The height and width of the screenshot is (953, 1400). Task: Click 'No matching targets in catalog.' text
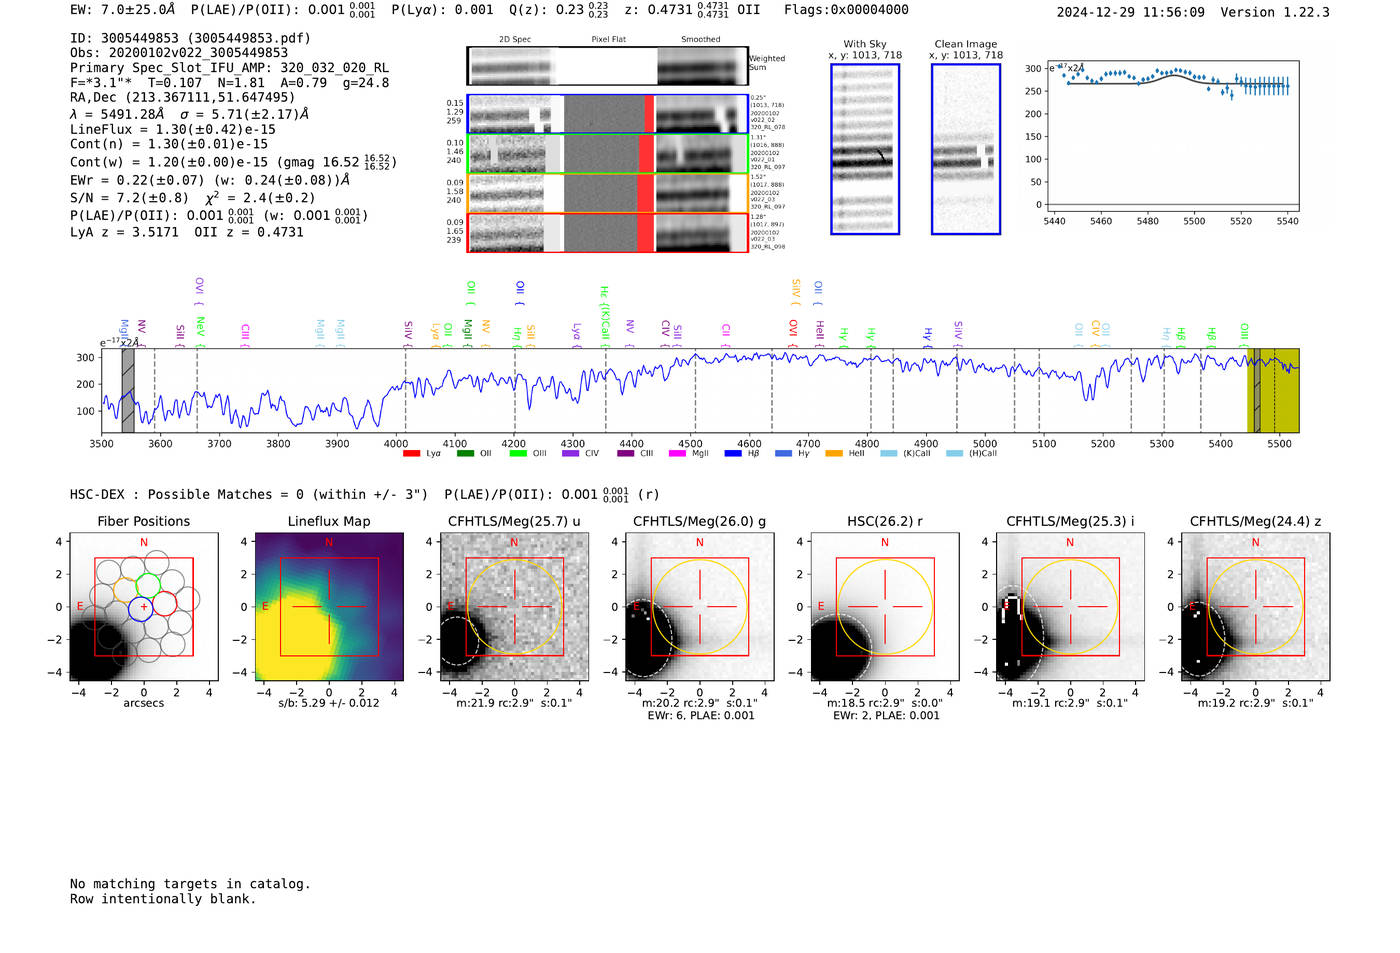click(190, 884)
